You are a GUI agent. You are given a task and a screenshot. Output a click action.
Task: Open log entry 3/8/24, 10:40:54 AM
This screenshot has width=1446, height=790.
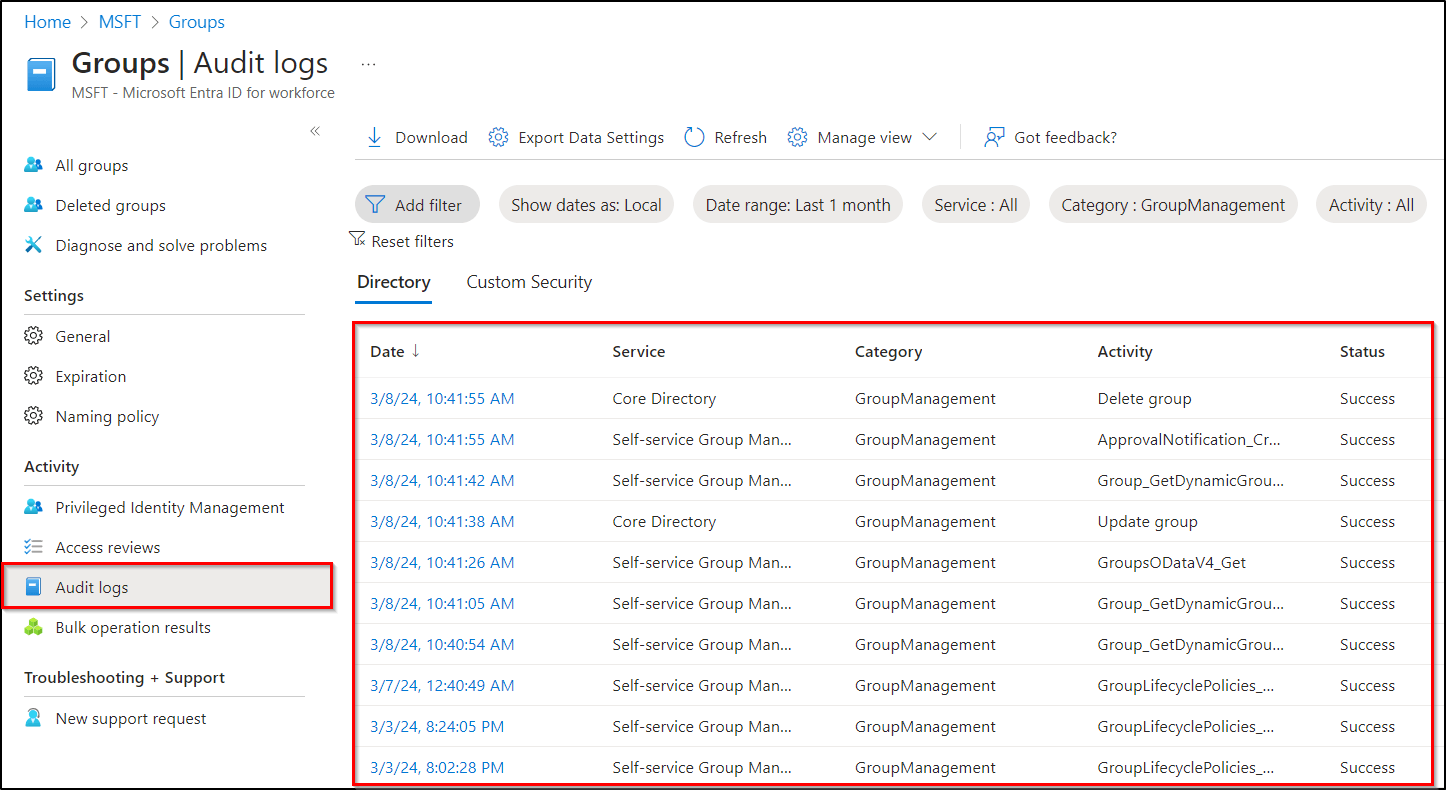point(442,644)
